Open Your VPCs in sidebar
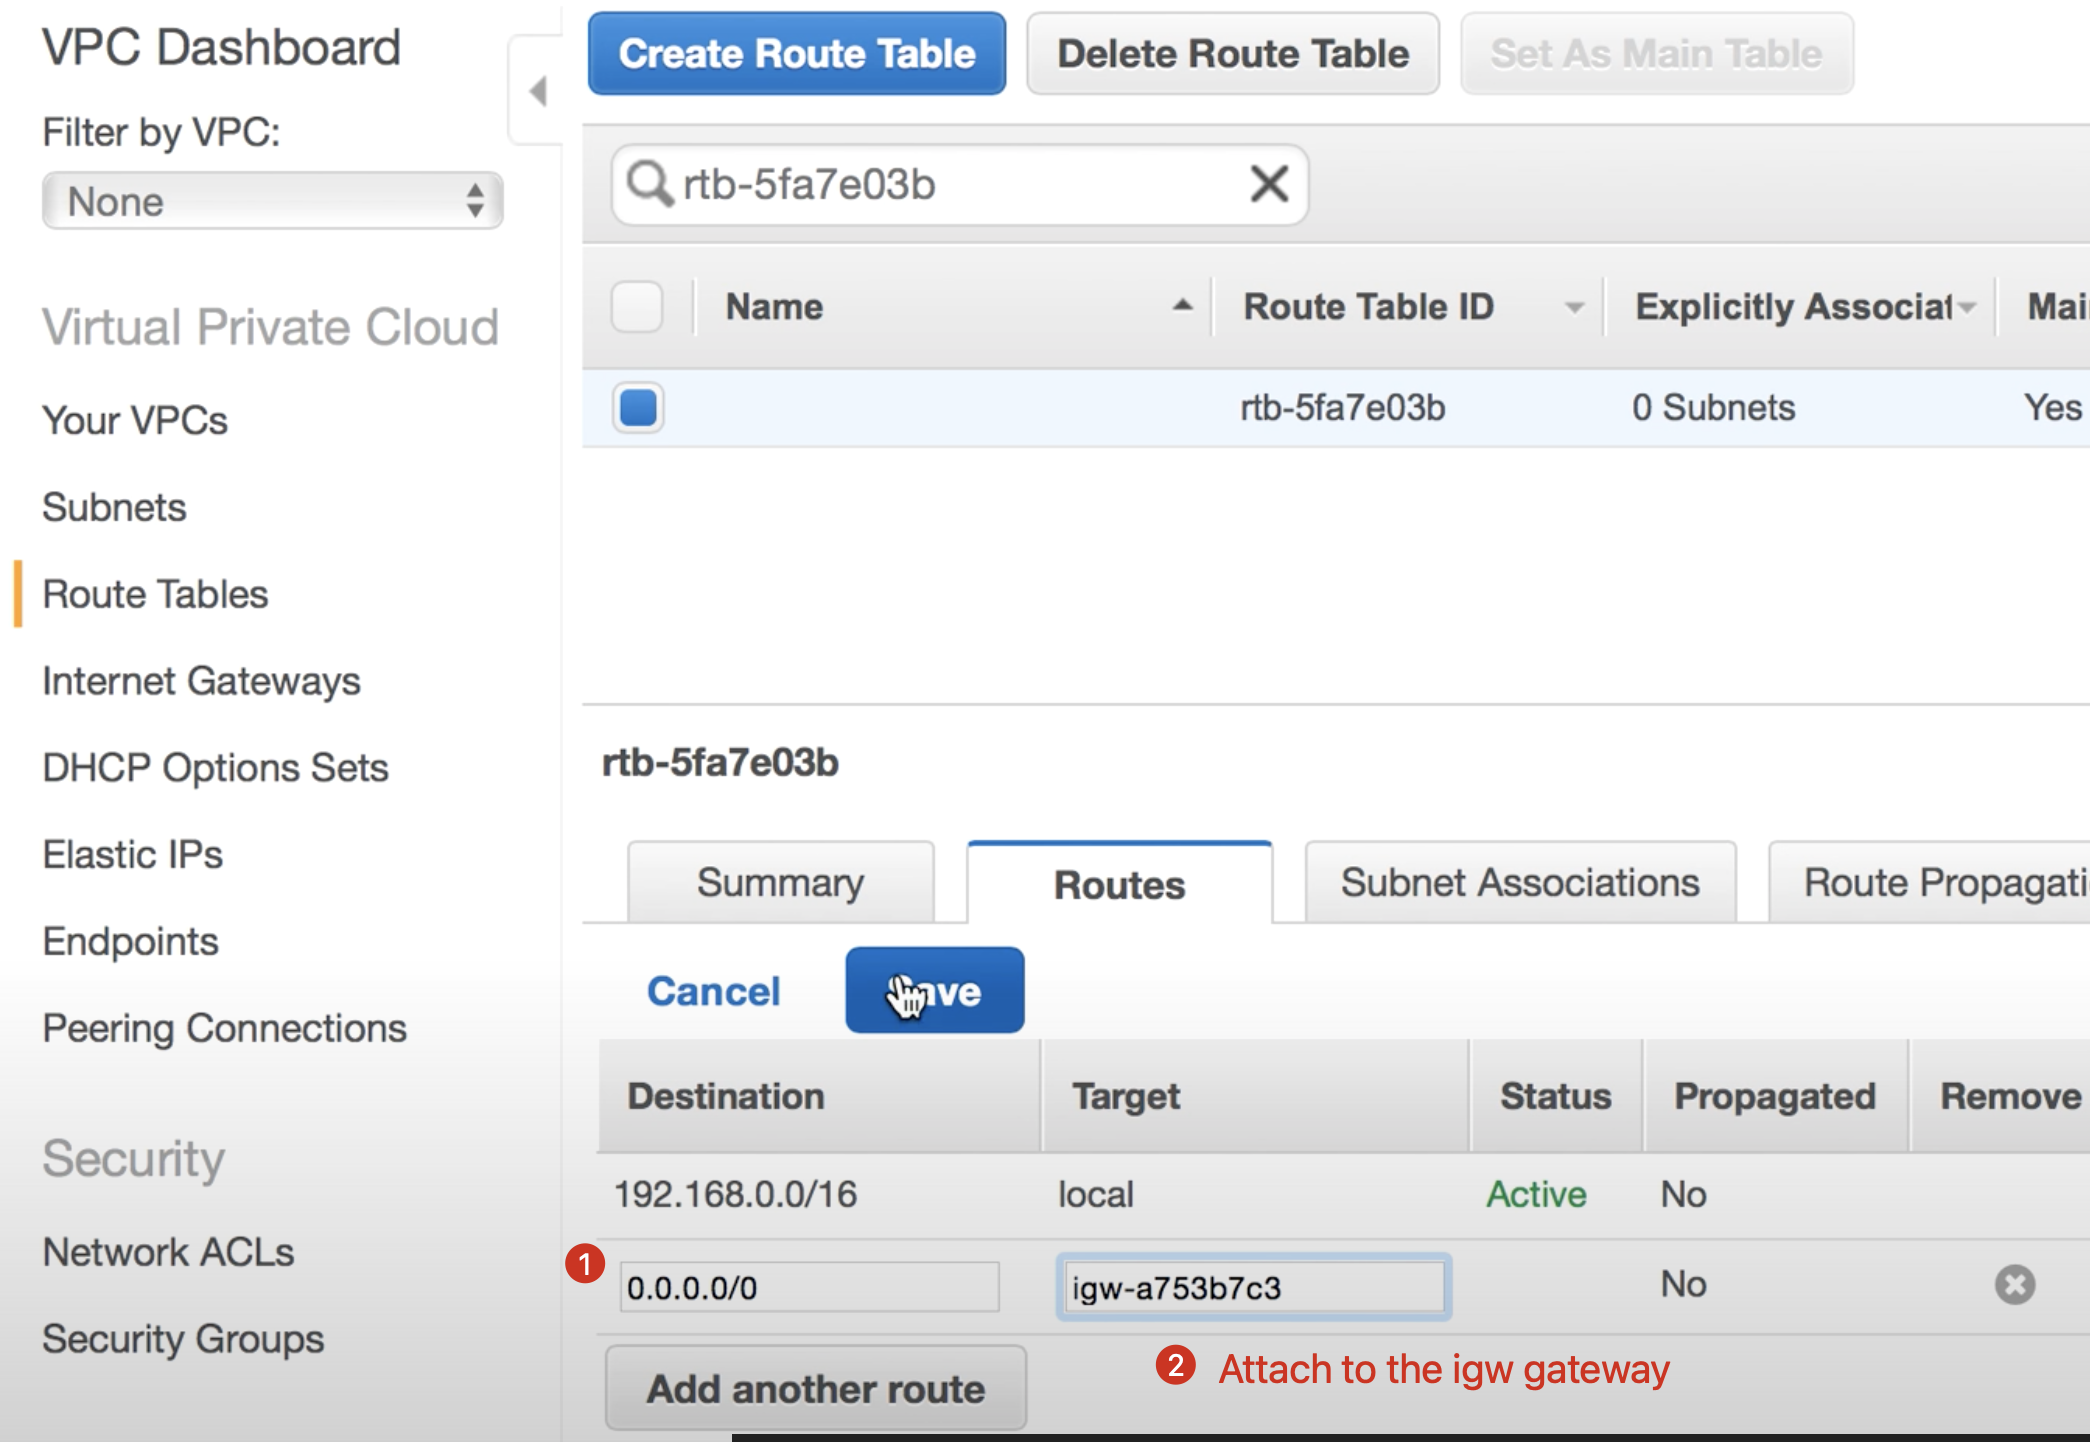2090x1442 pixels. 135,420
